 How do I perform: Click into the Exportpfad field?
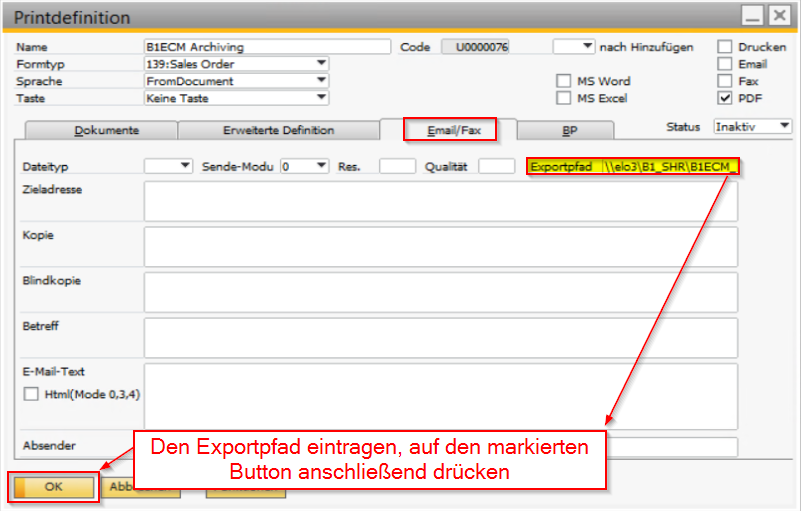pyautogui.click(x=670, y=167)
